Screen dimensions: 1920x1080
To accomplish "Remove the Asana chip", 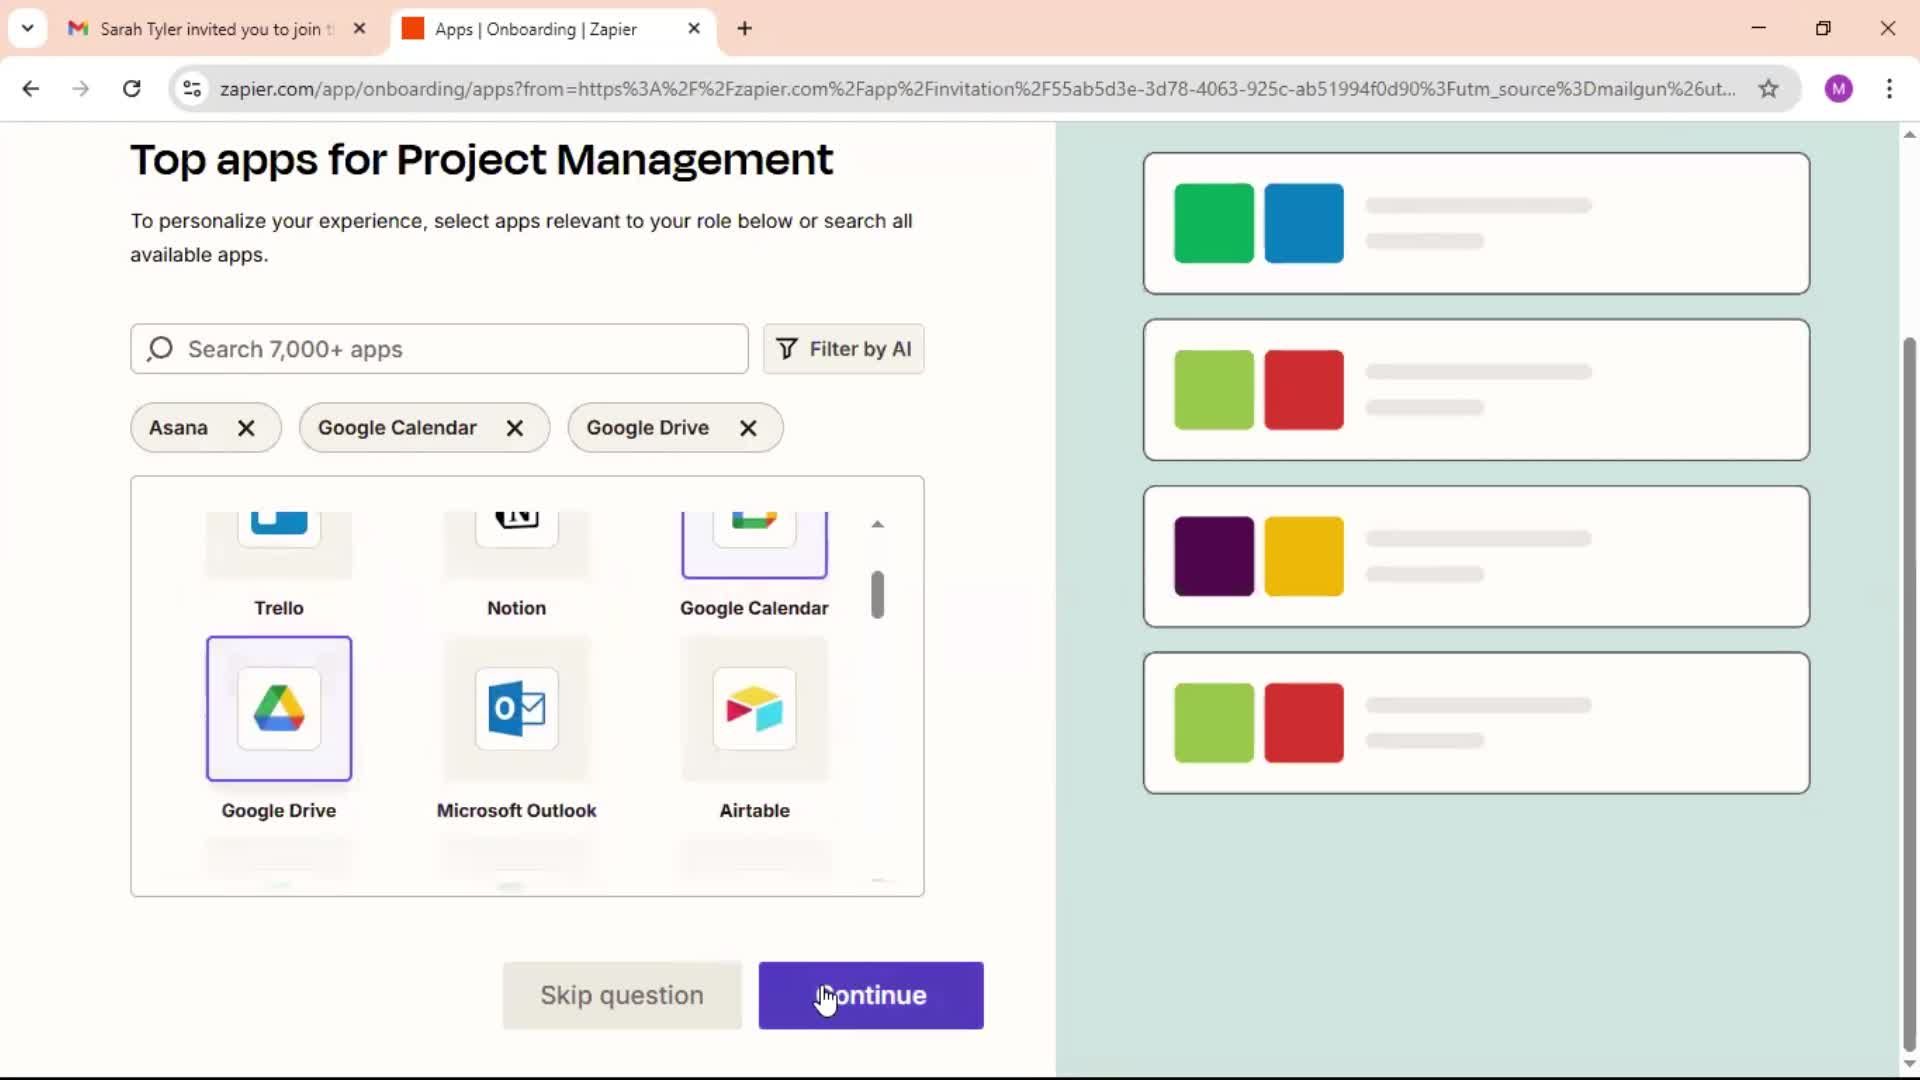I will (246, 428).
